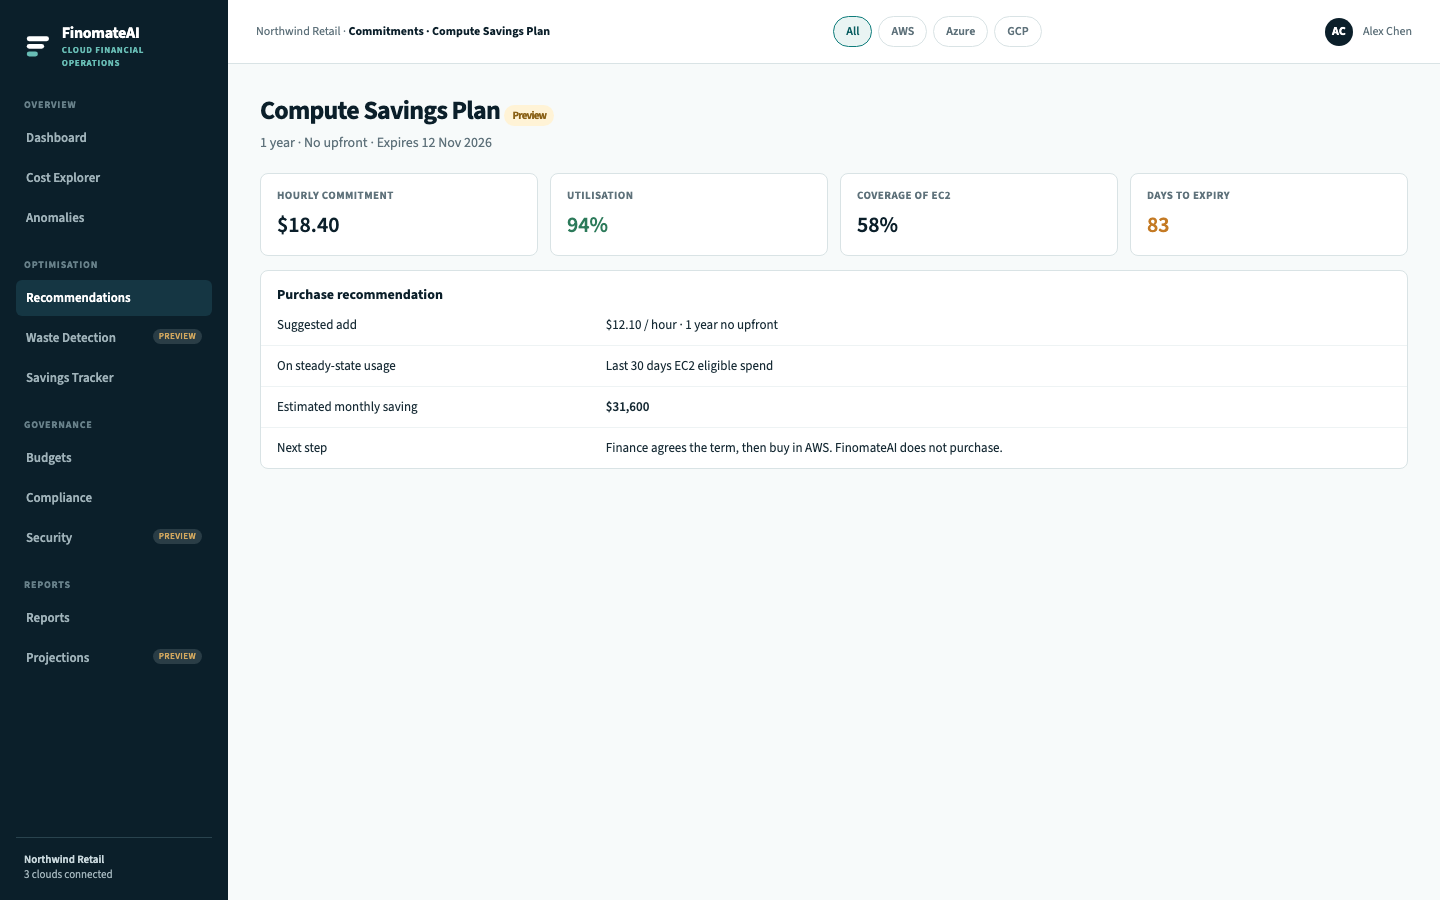This screenshot has width=1440, height=900.
Task: Filter by AWS cloud
Action: [902, 32]
